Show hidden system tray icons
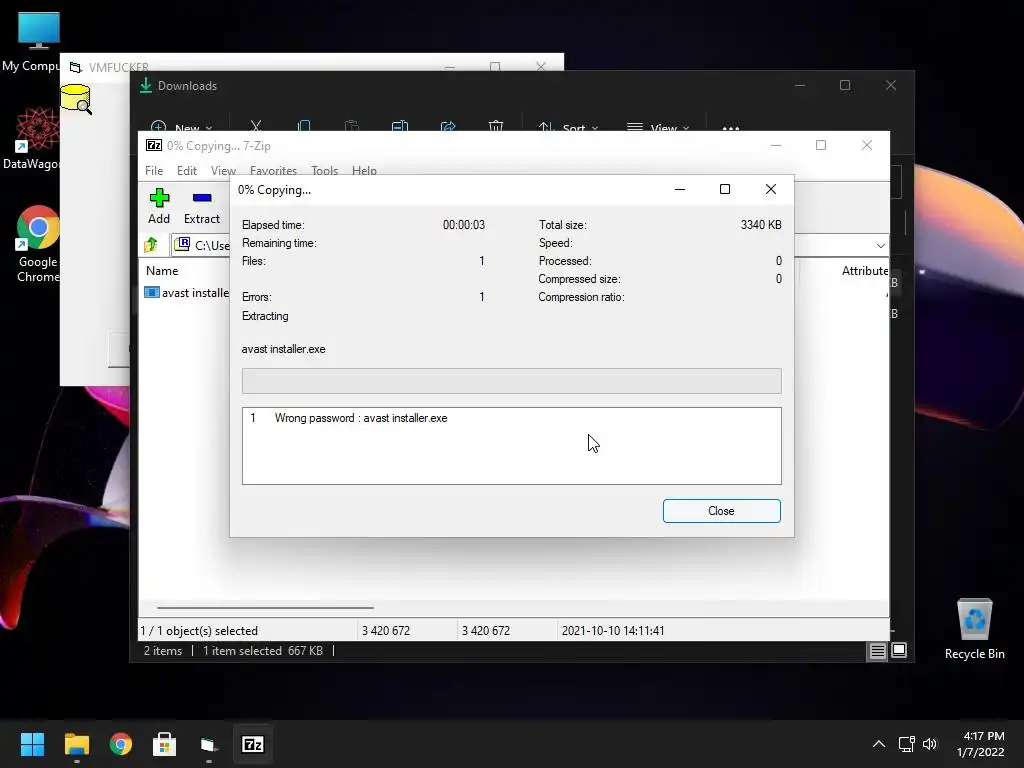This screenshot has width=1024, height=768. point(879,744)
